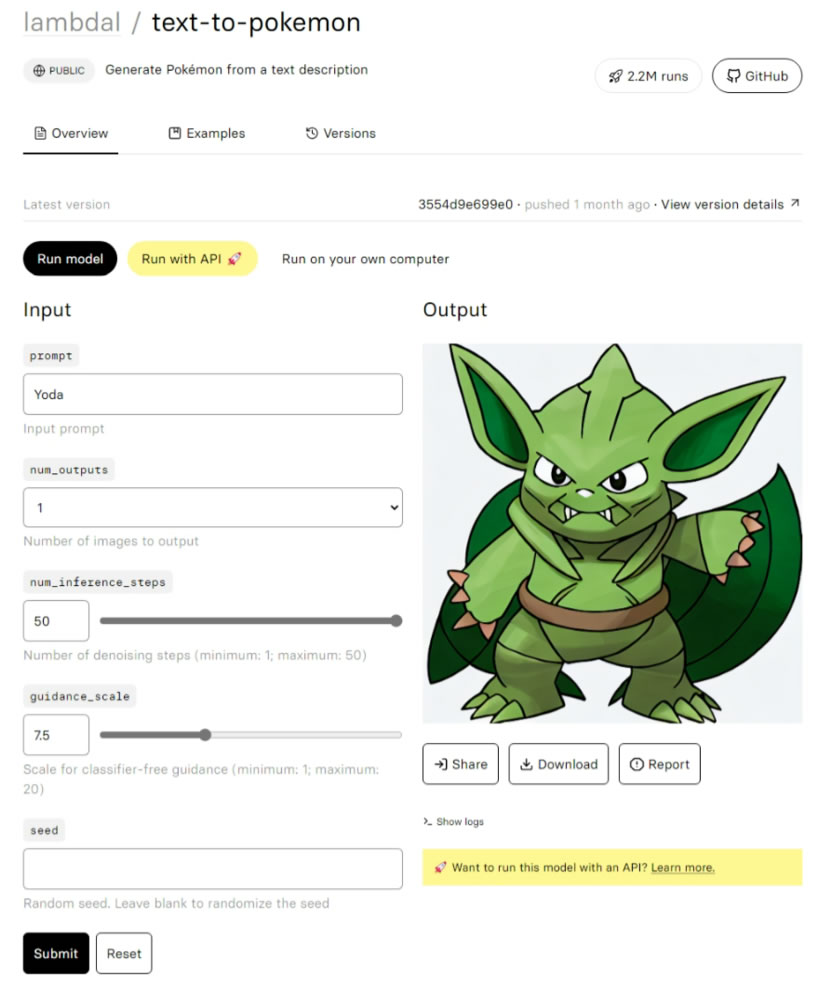The height and width of the screenshot is (984, 830).
Task: Switch to the Examples tab
Action: (x=207, y=133)
